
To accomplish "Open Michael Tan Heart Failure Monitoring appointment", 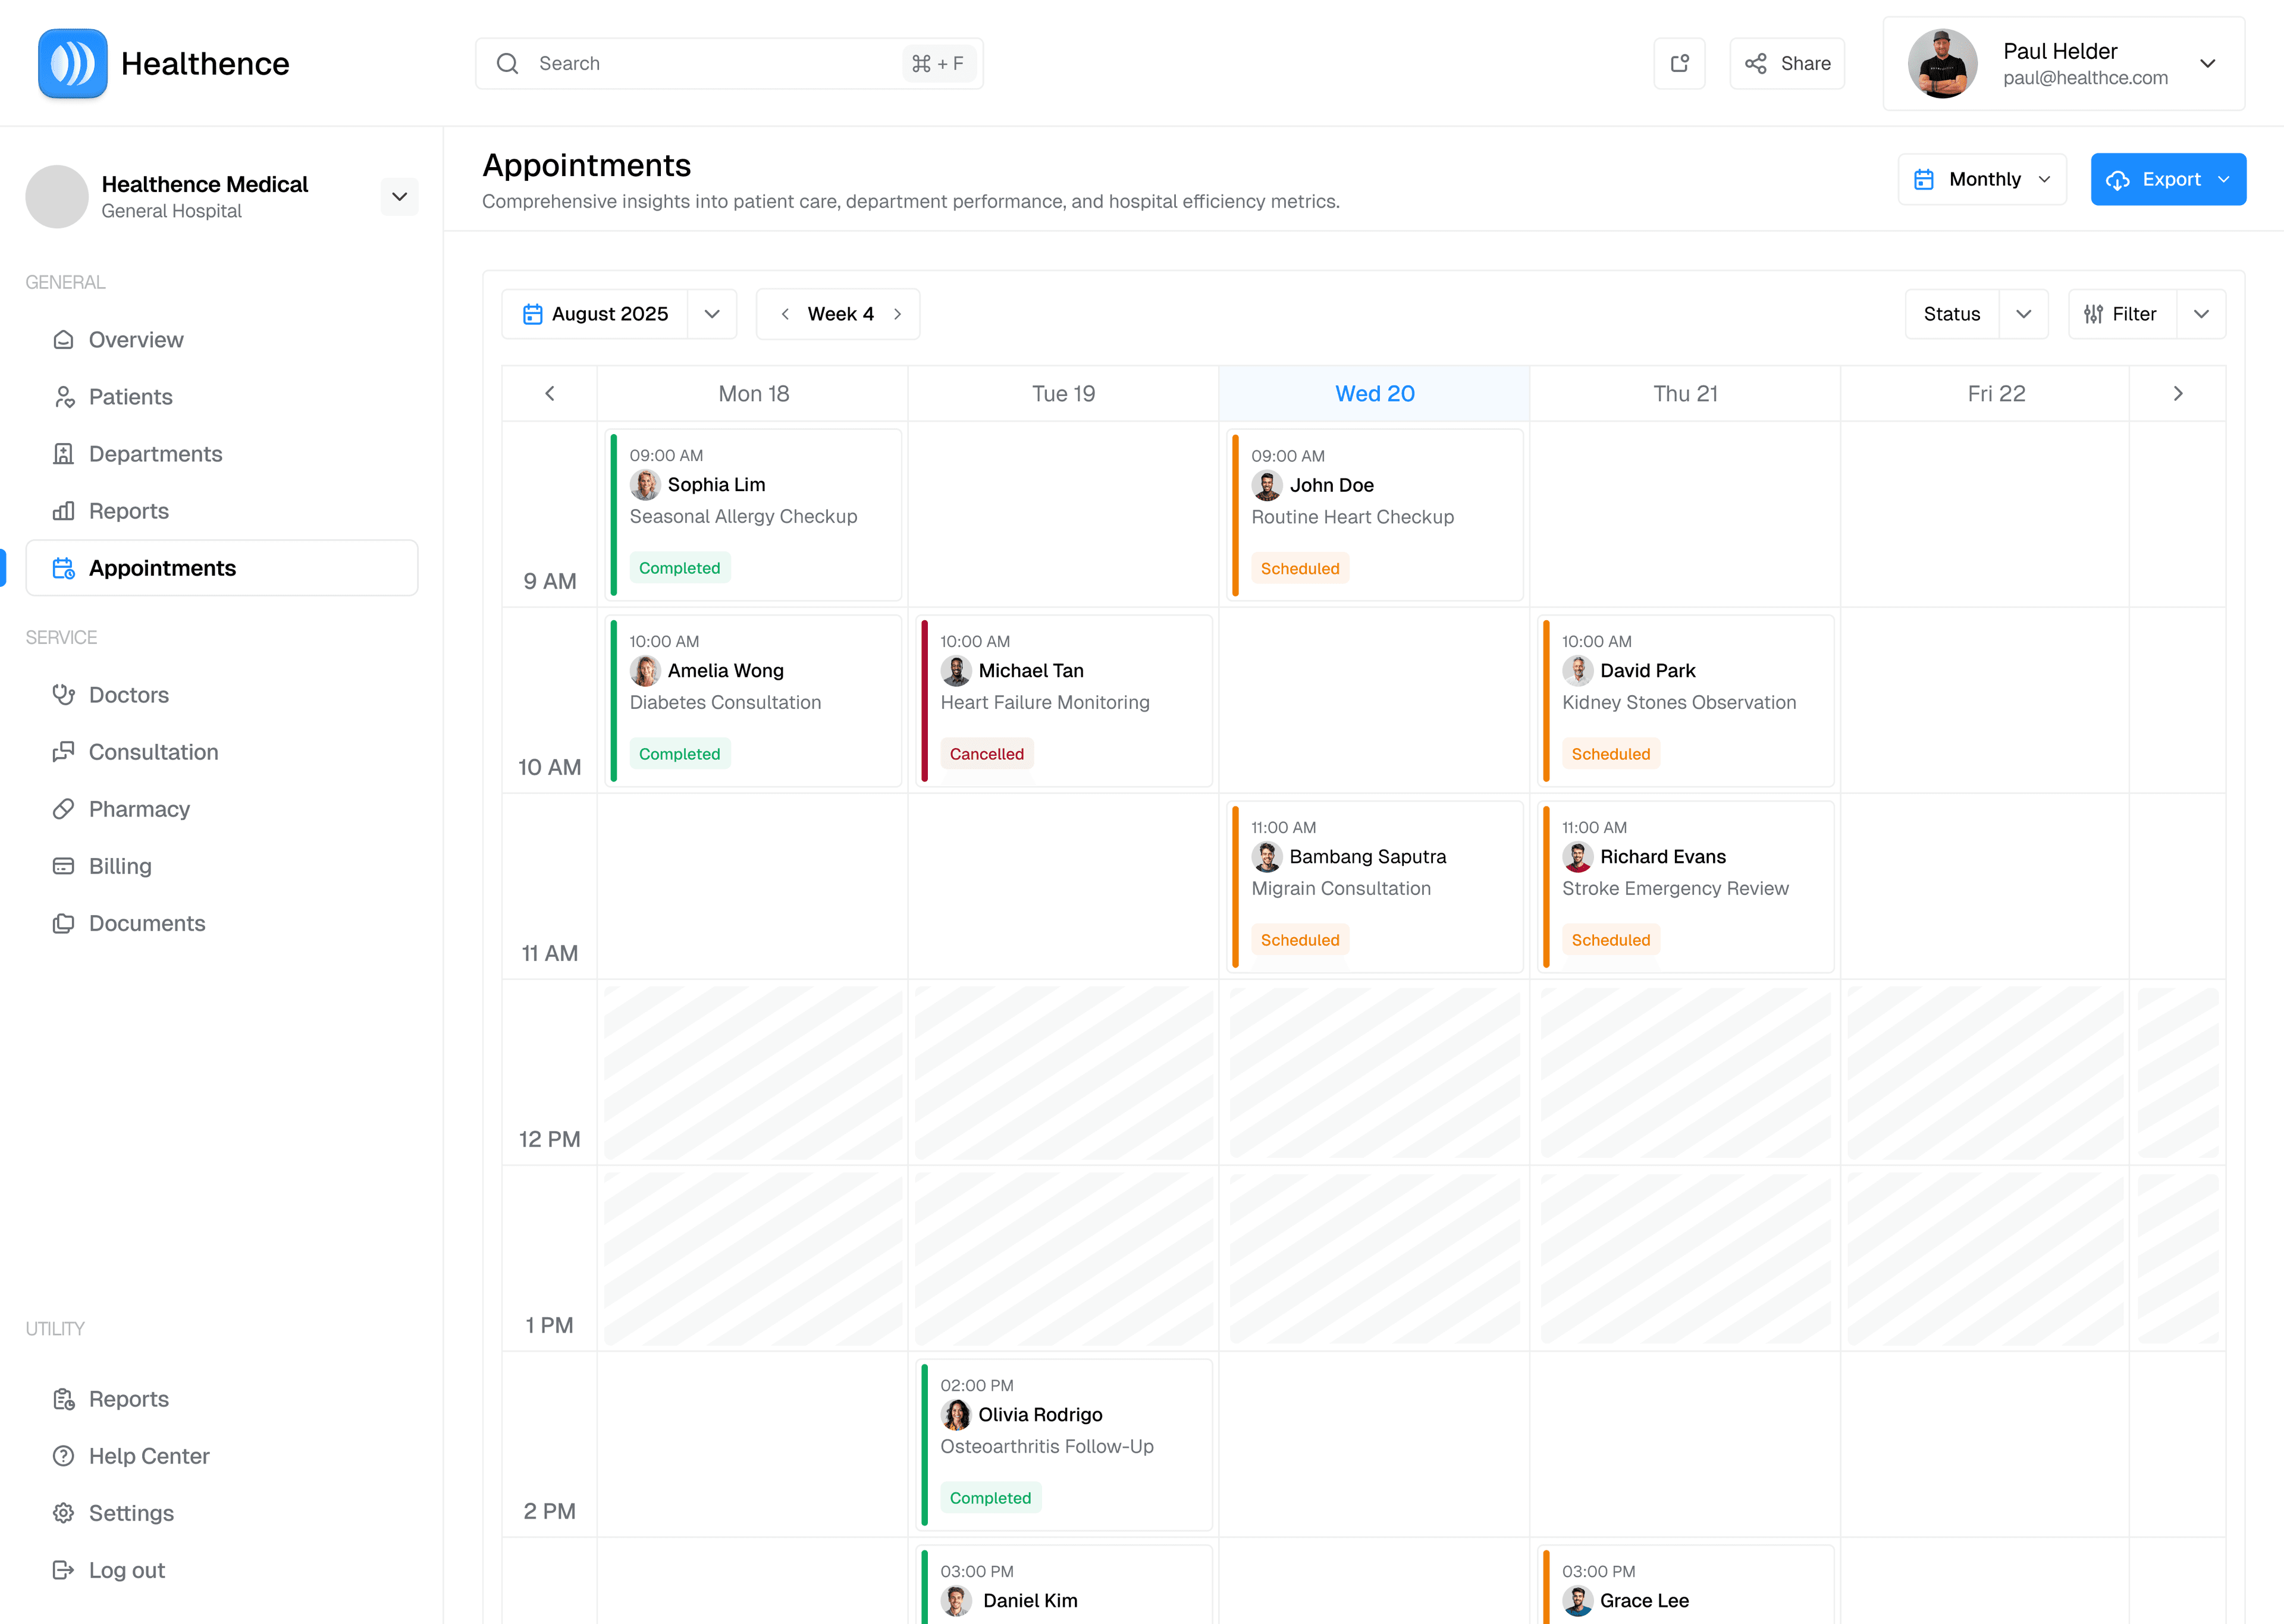I will [1063, 701].
